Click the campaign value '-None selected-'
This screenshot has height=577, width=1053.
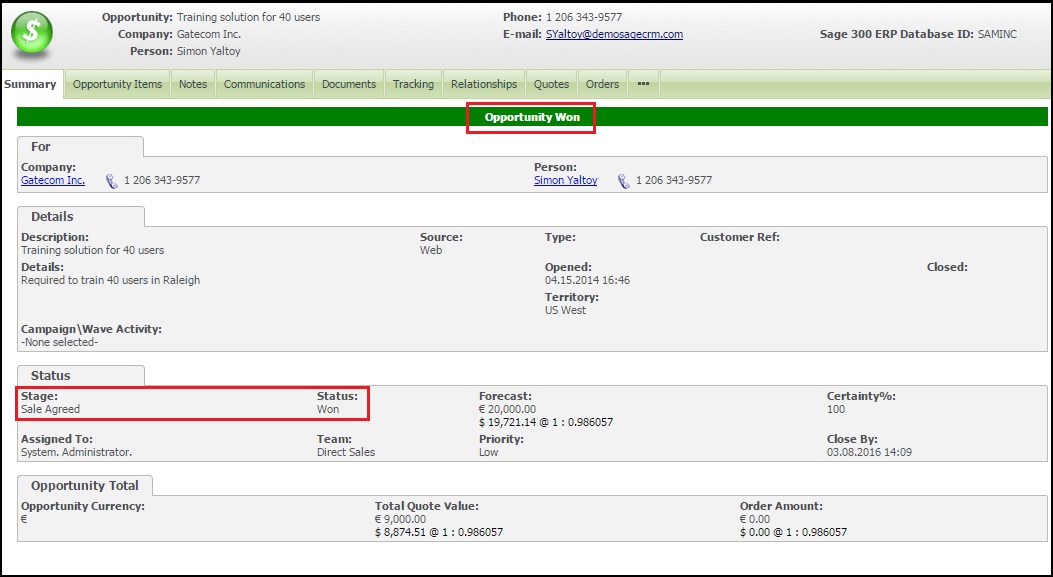click(60, 342)
